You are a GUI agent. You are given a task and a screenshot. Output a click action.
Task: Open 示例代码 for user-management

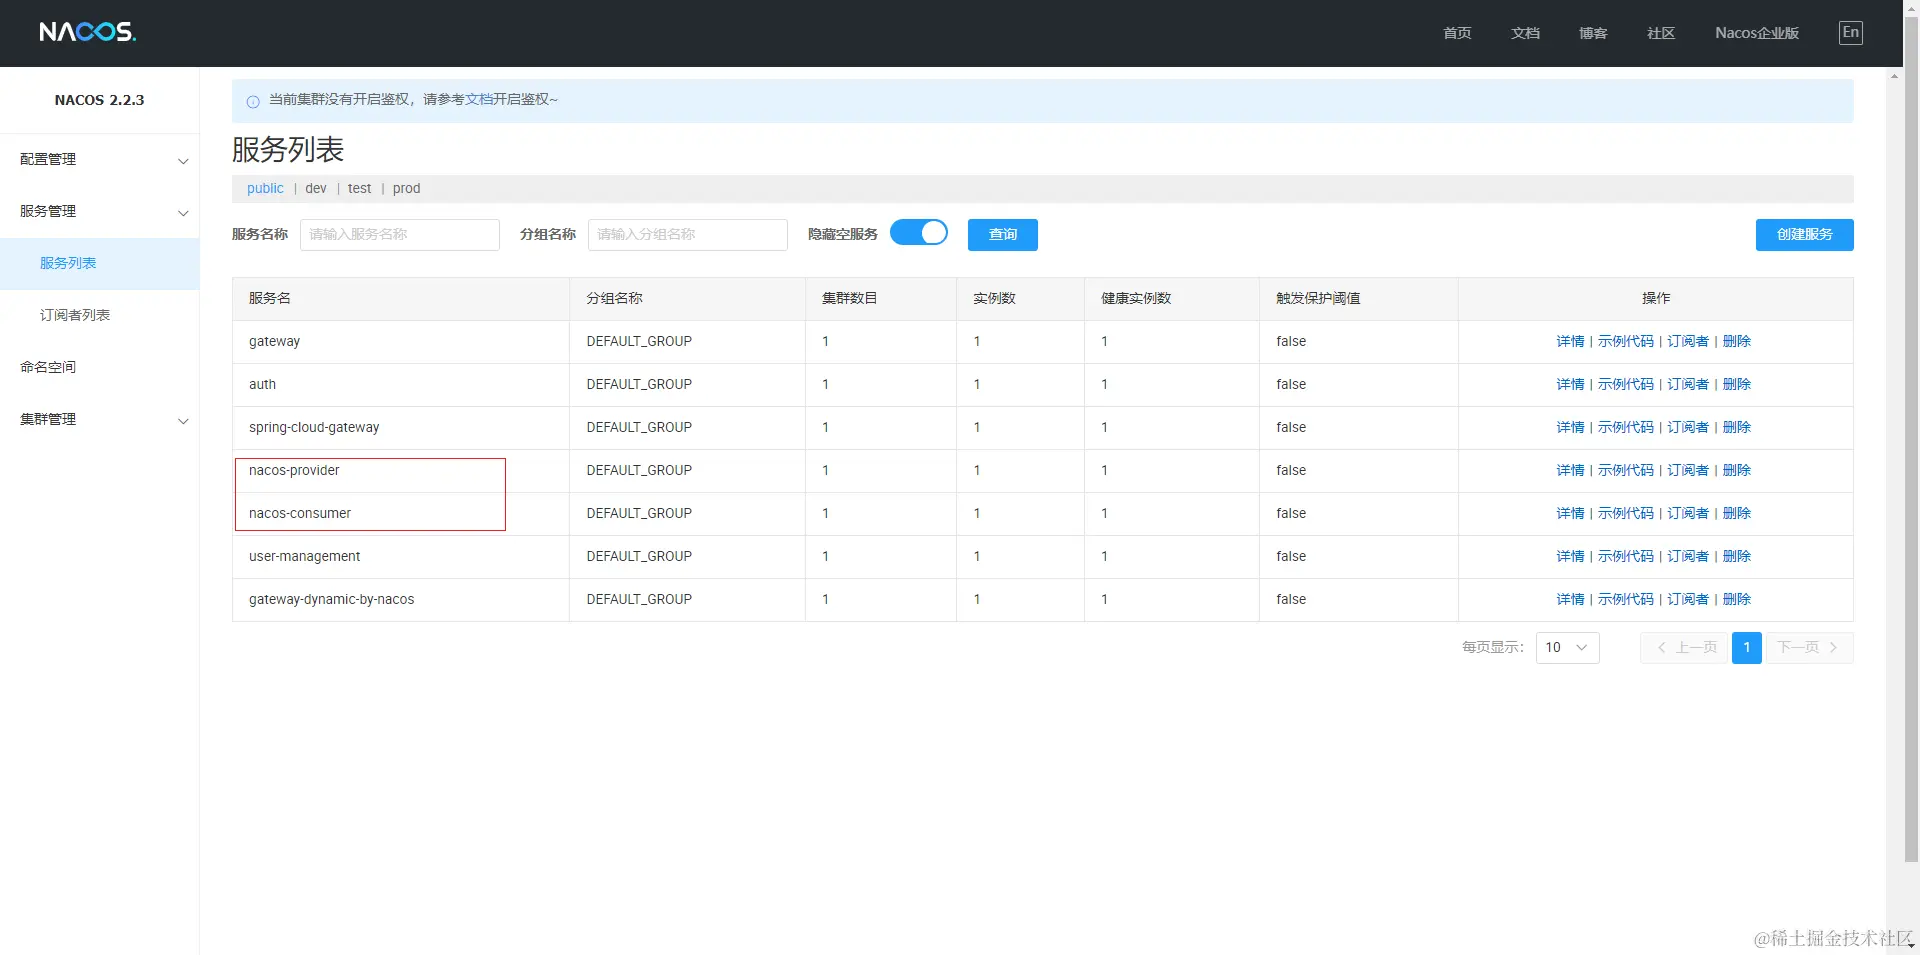[x=1626, y=557]
